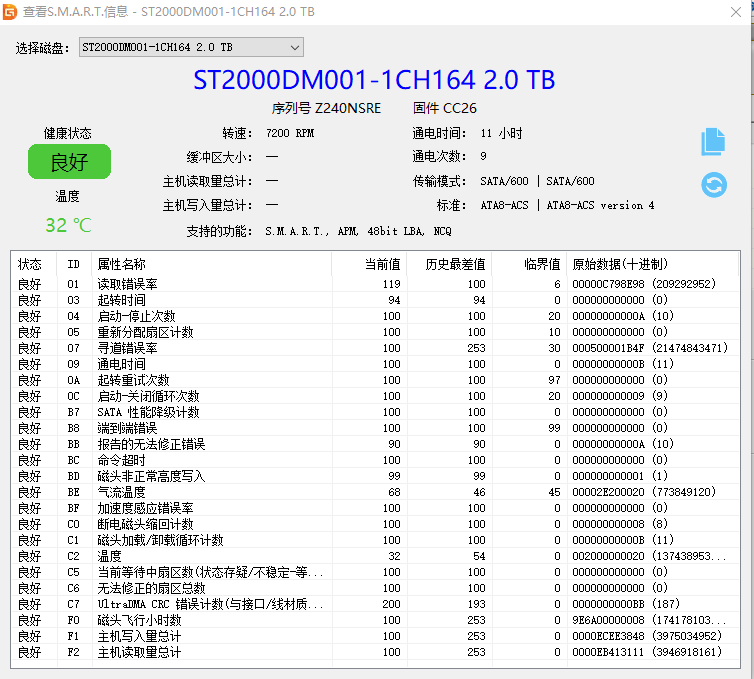The width and height of the screenshot is (754, 679).
Task: Click raw value 00002E200020 (773849120)
Action: click(x=644, y=492)
